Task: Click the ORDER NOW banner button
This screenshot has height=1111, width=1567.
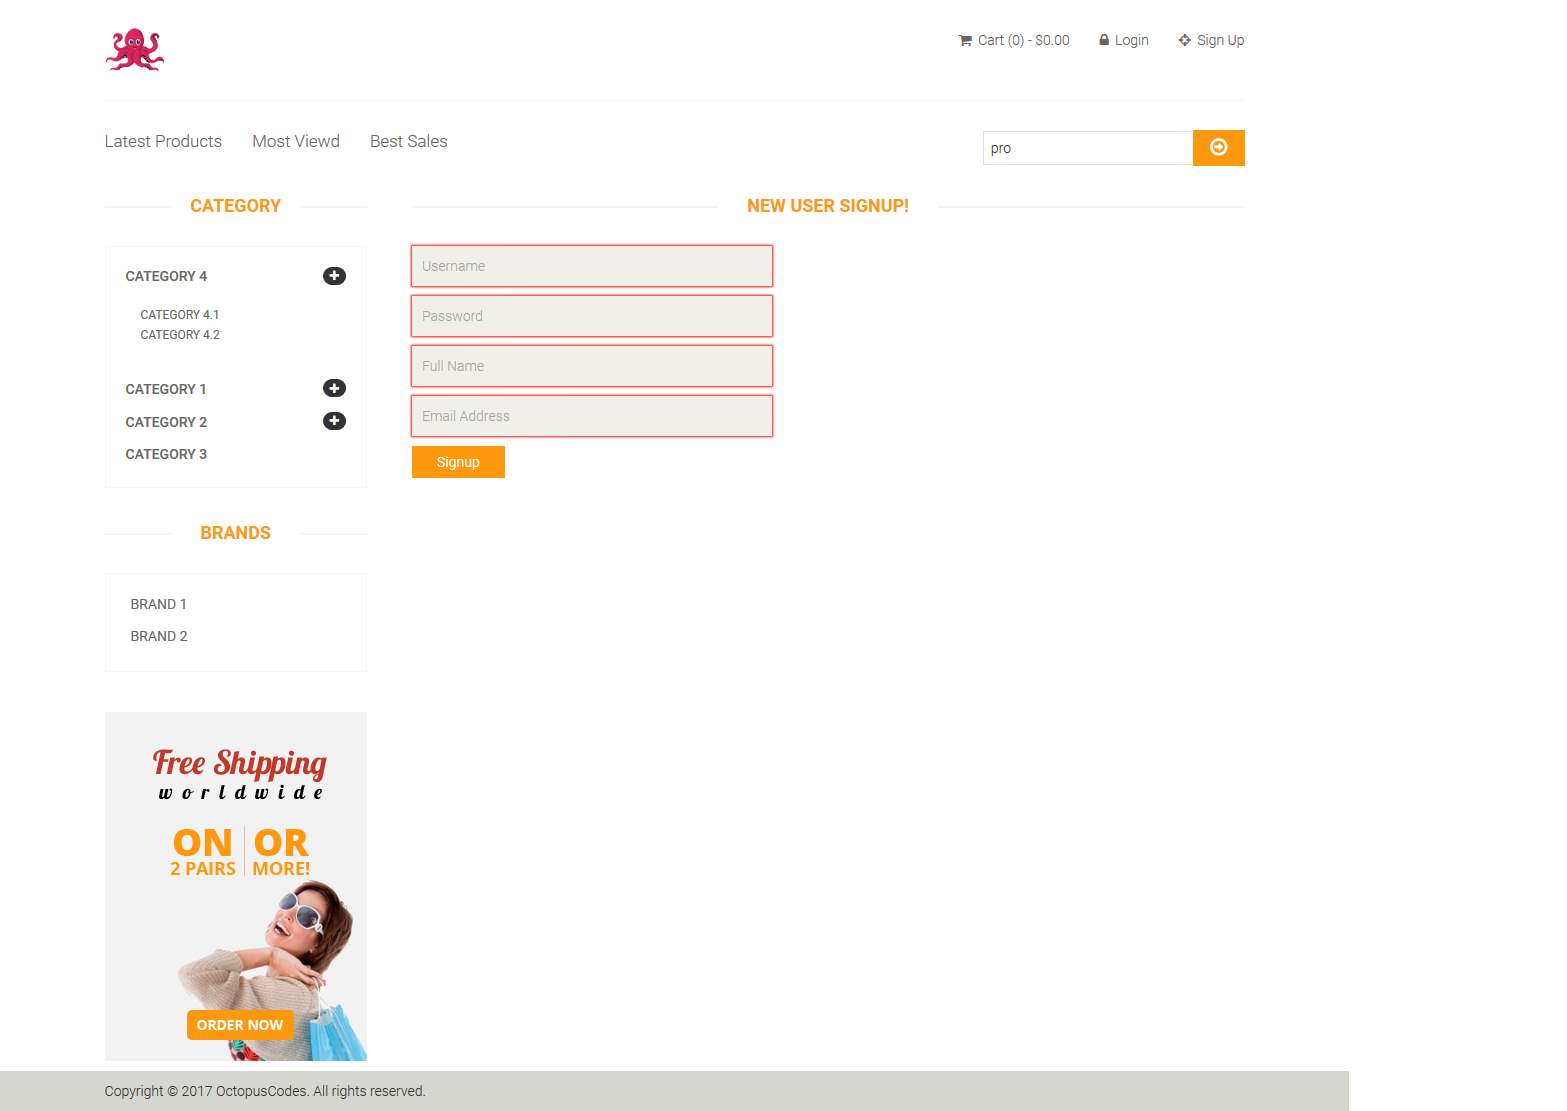Action: (239, 1024)
